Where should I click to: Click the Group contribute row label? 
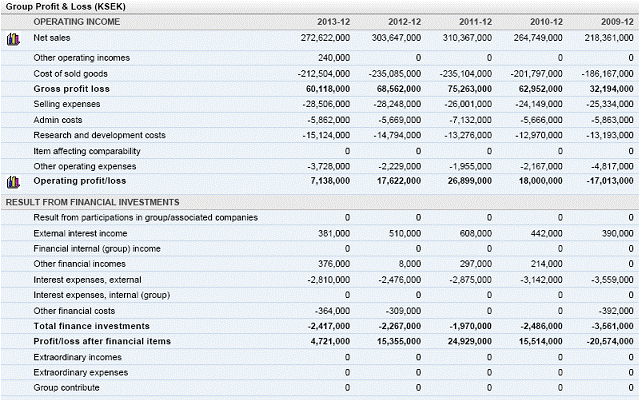click(x=66, y=387)
